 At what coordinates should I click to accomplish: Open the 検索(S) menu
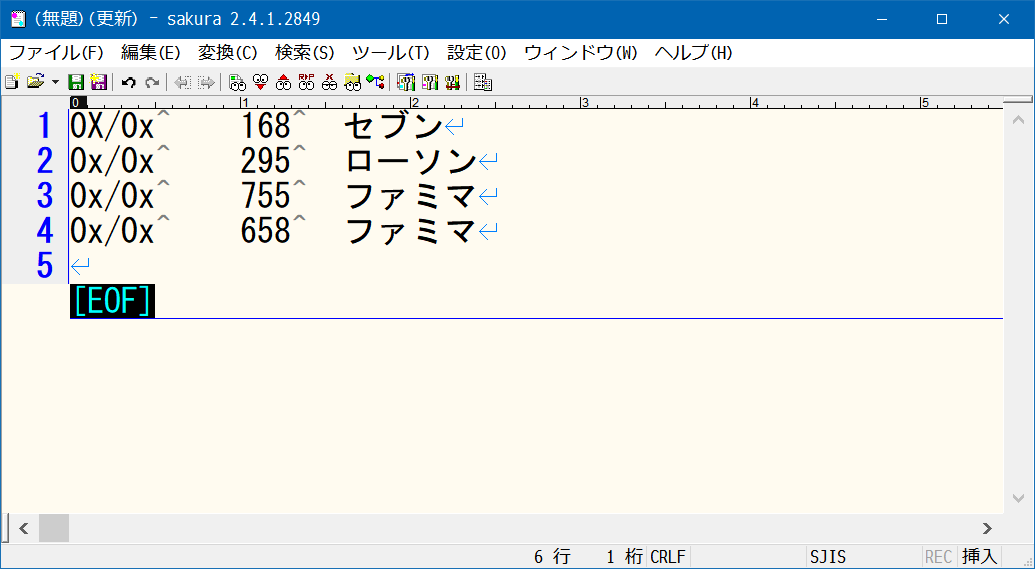click(305, 53)
